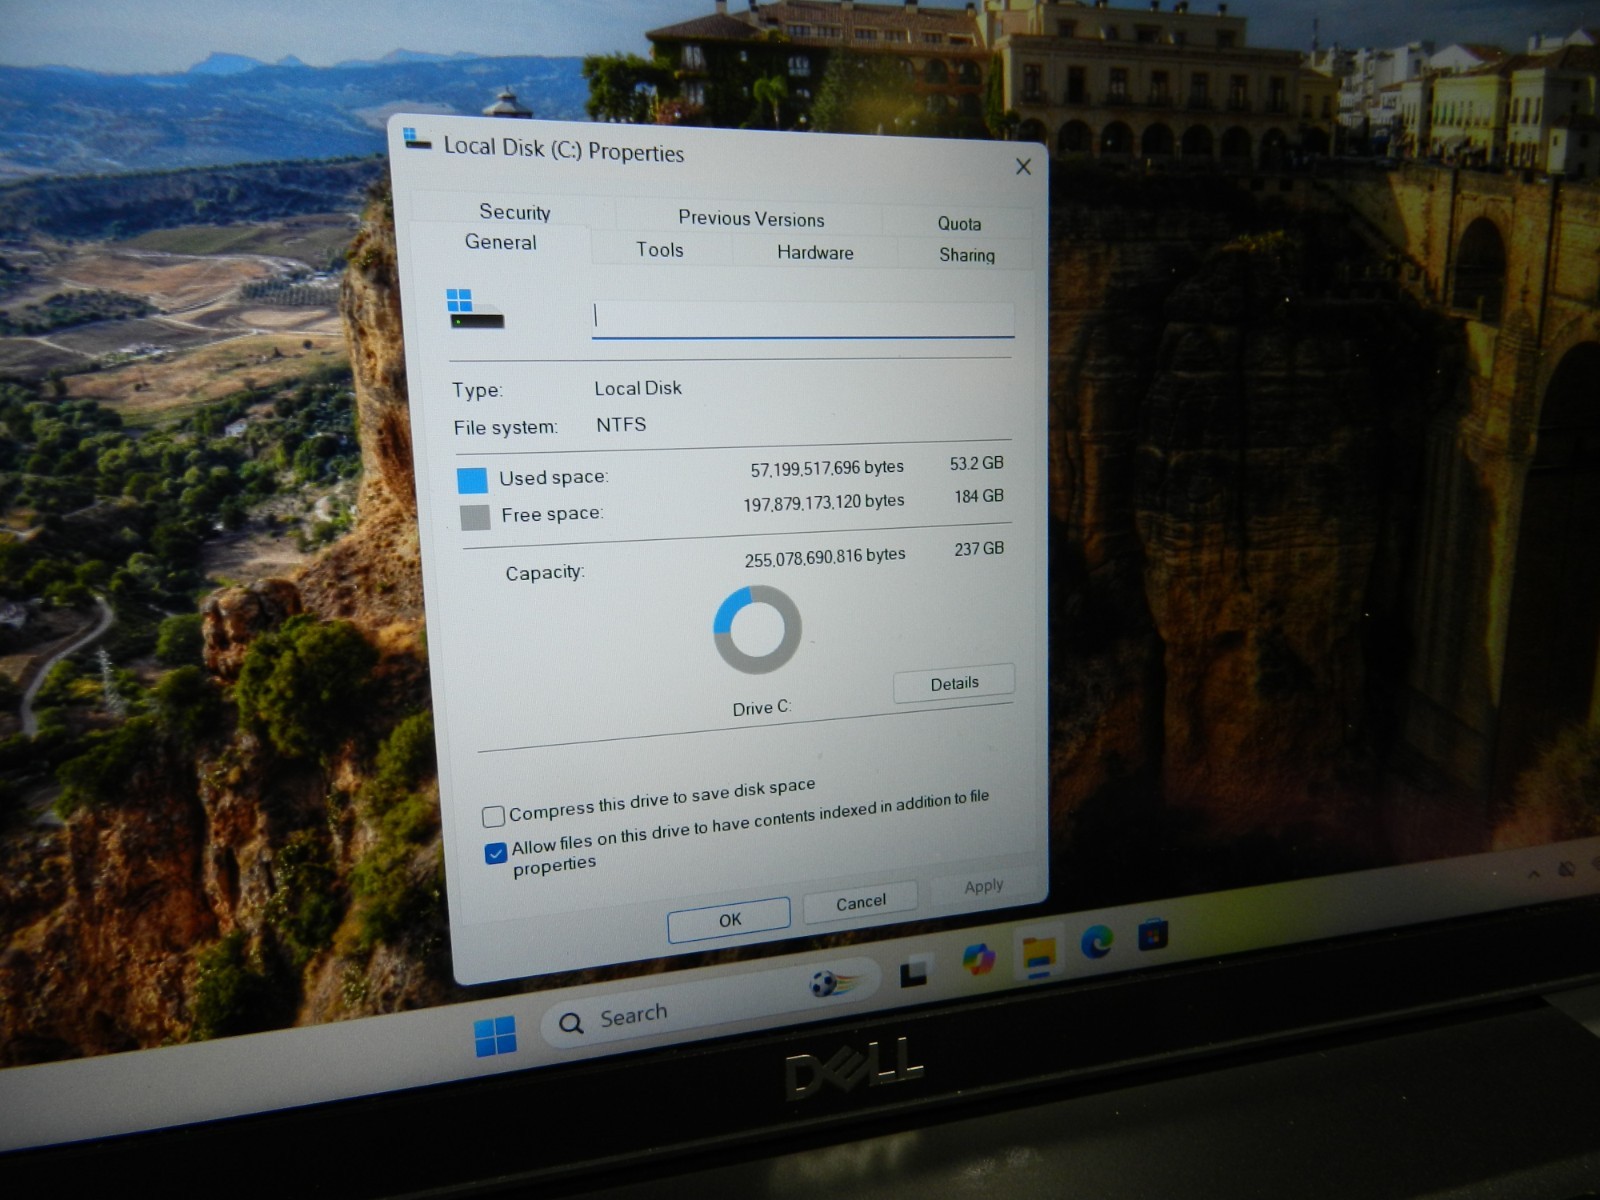Open the Windows Start menu

tap(495, 1036)
